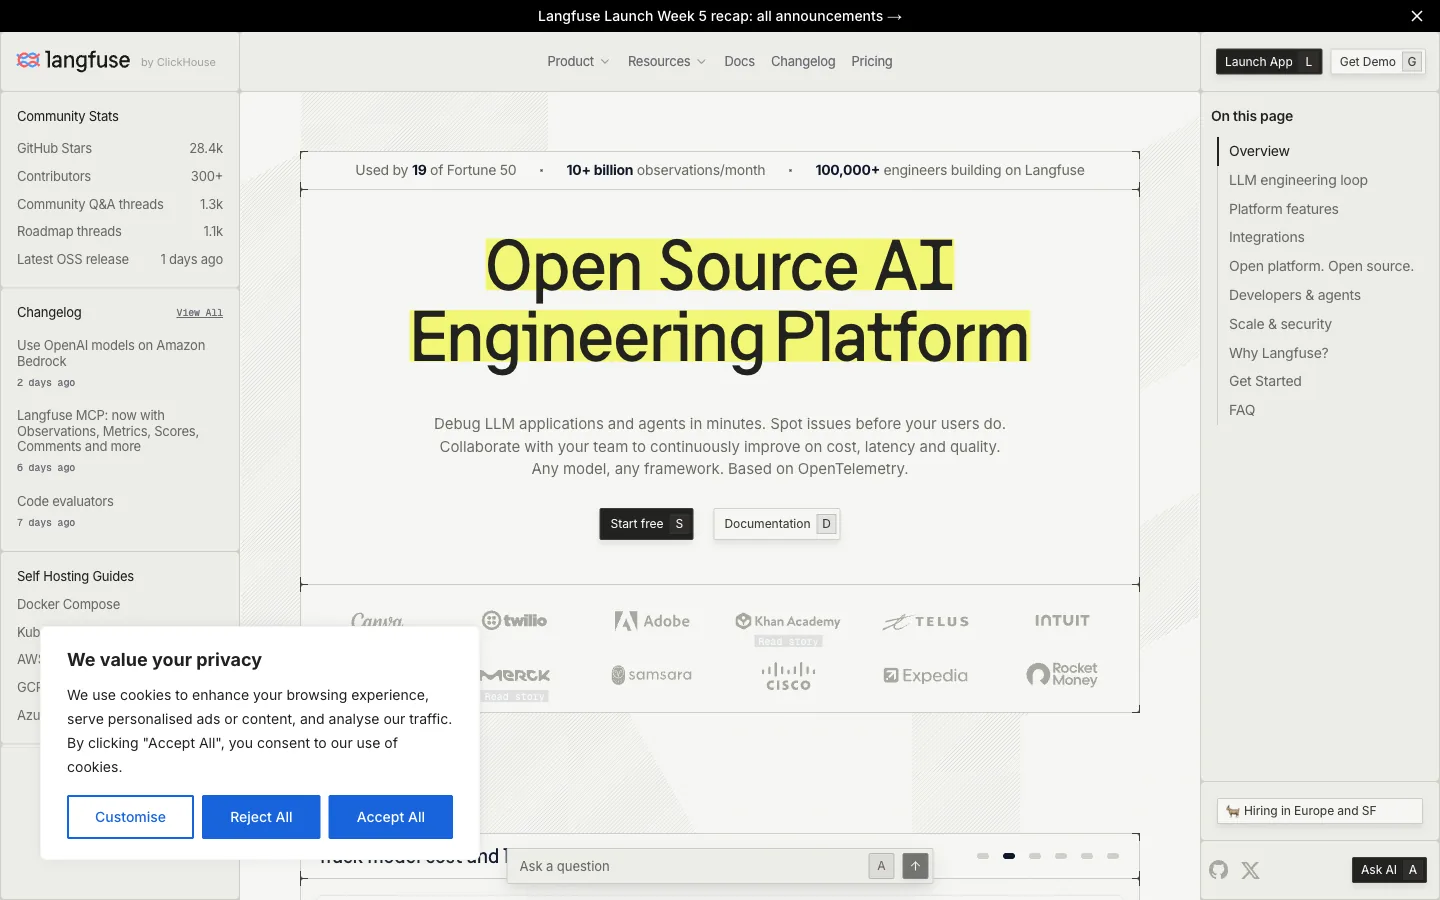
Task: Click the Launch App button
Action: tap(1269, 62)
